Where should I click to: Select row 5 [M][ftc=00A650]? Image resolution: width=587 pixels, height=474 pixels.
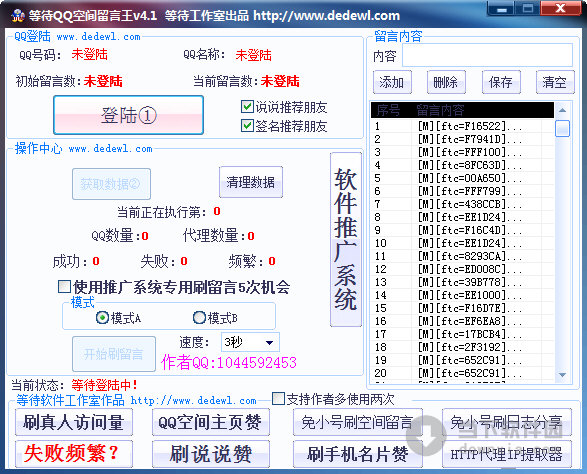coord(462,178)
